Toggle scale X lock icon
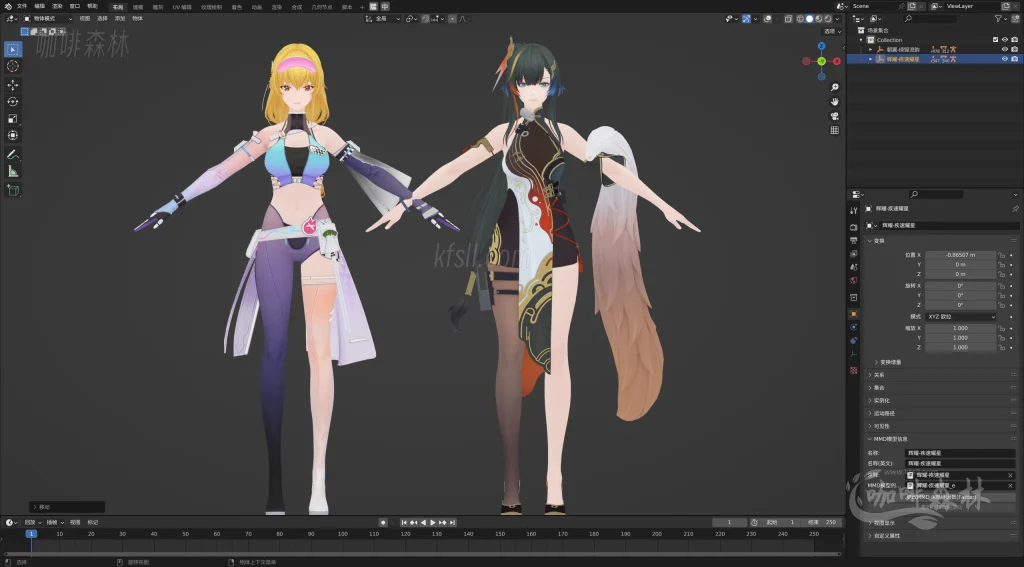Screen dimensions: 1024x567 [x=1001, y=328]
